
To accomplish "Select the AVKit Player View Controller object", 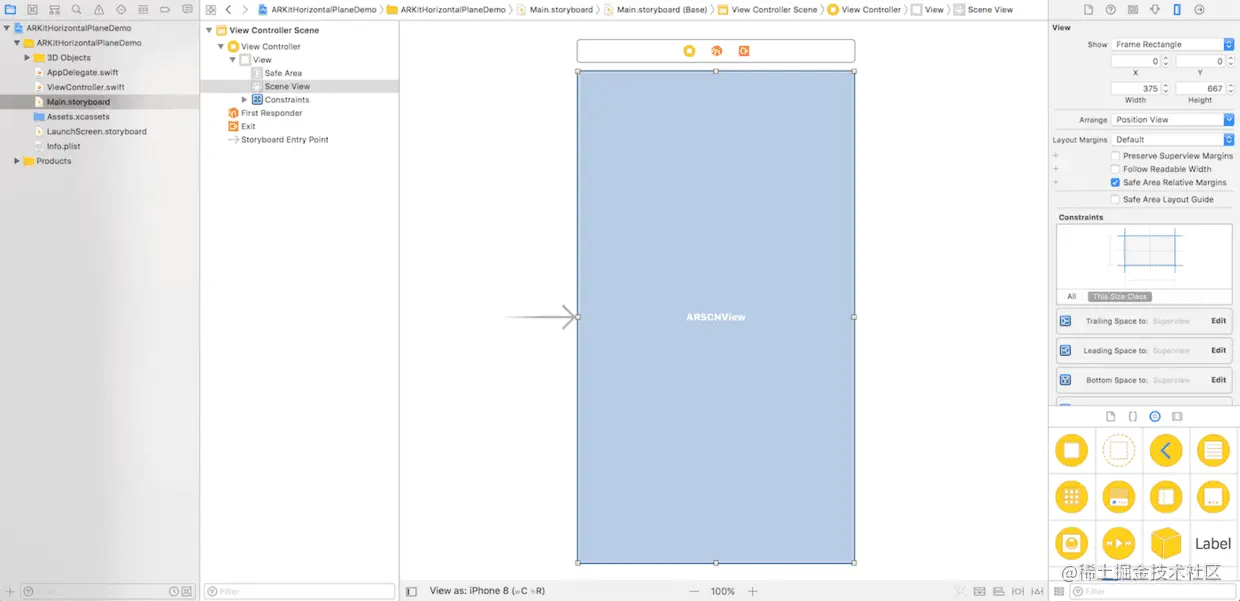I will tap(1119, 544).
